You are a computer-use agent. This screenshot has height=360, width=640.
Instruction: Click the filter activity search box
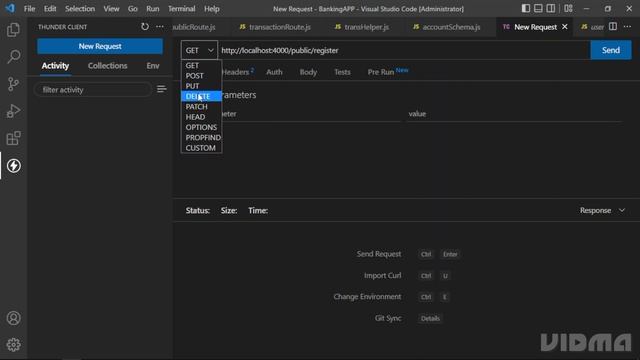(x=93, y=90)
